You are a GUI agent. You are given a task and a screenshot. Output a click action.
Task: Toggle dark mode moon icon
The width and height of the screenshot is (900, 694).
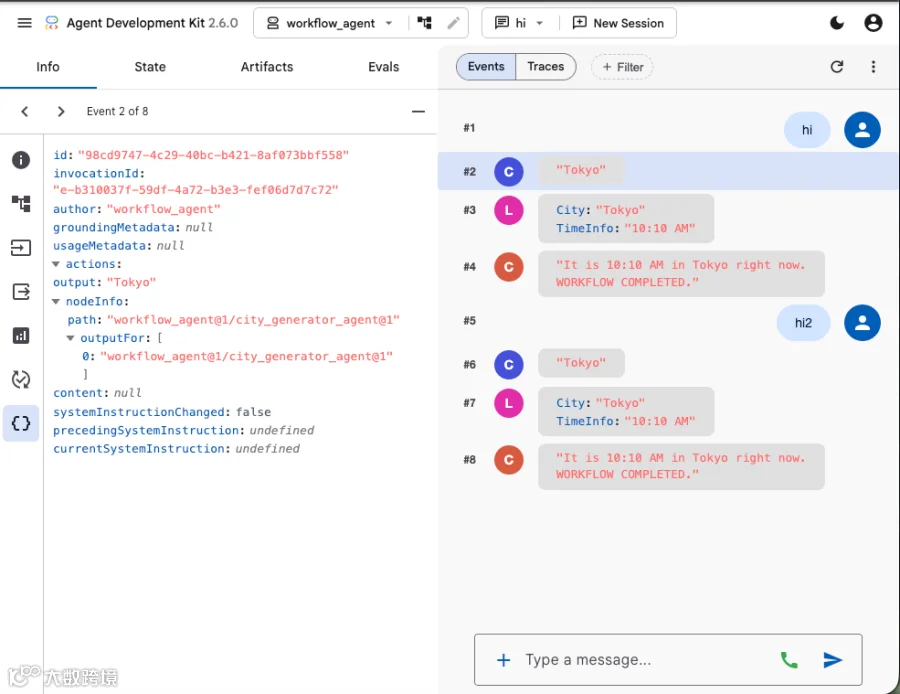point(837,23)
